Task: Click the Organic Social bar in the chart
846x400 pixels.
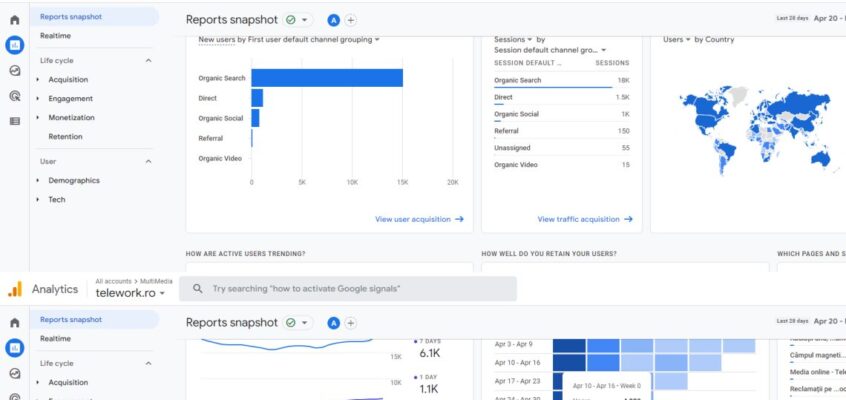Action: [255, 118]
